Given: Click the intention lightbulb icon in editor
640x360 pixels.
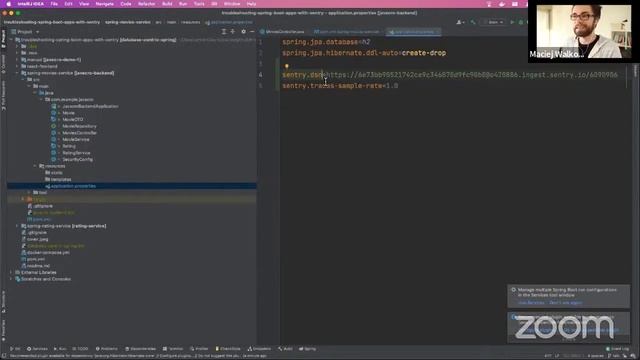Looking at the screenshot, I should tap(287, 66).
